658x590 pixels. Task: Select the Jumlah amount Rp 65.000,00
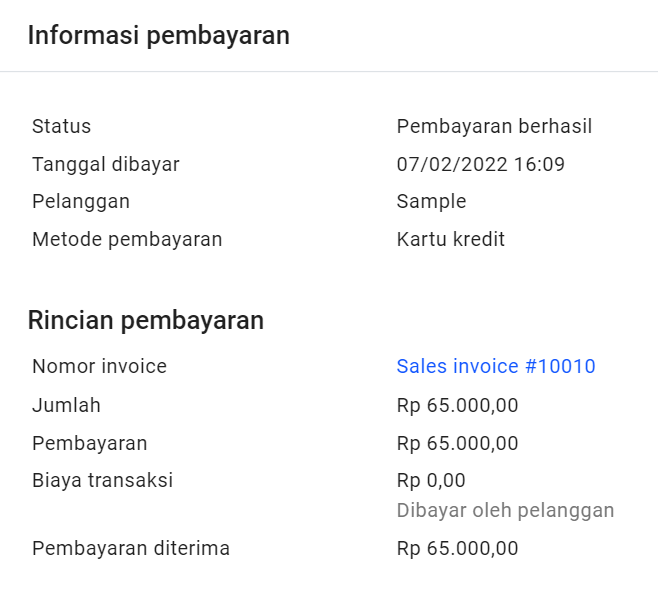[x=457, y=406]
